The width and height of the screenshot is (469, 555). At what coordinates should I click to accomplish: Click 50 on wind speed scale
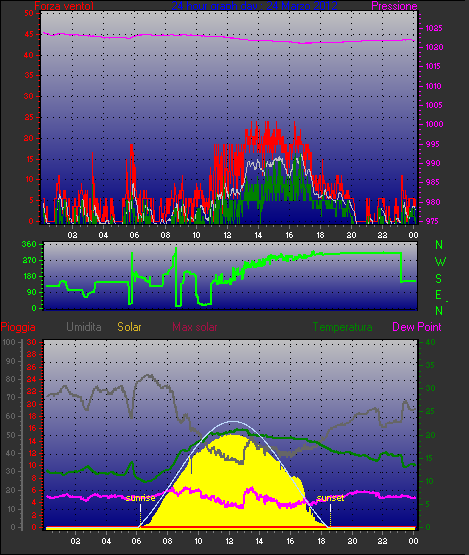click(29, 13)
